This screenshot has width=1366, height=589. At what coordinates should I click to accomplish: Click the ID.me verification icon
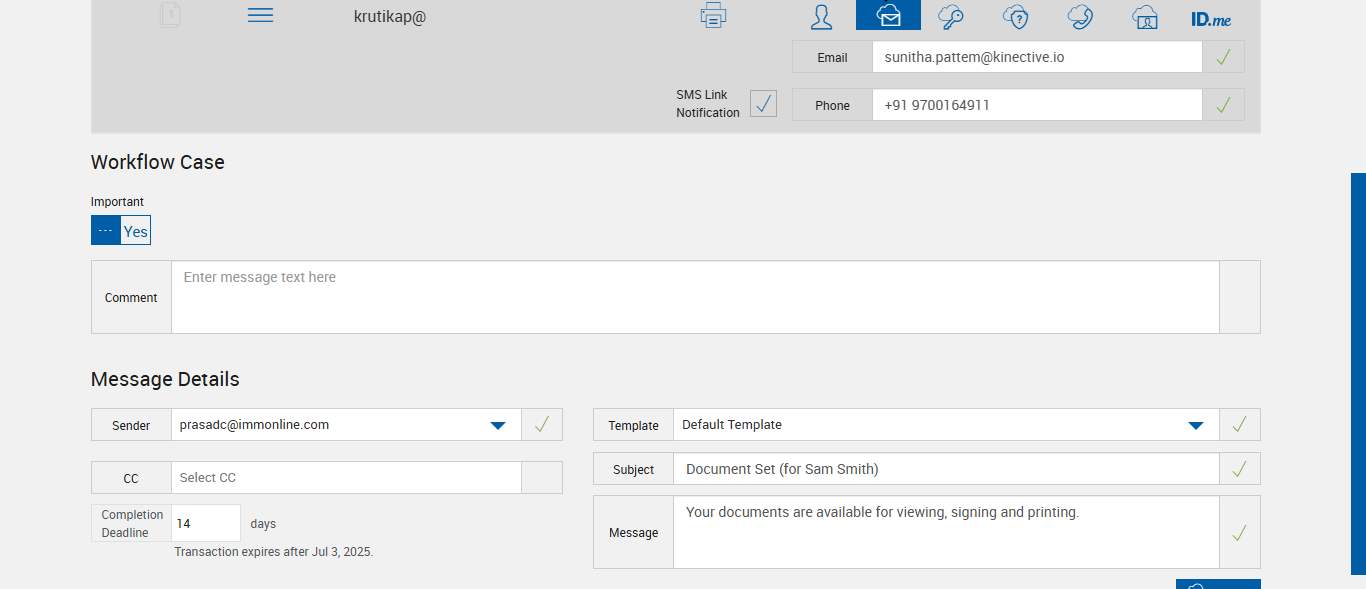(x=1210, y=18)
